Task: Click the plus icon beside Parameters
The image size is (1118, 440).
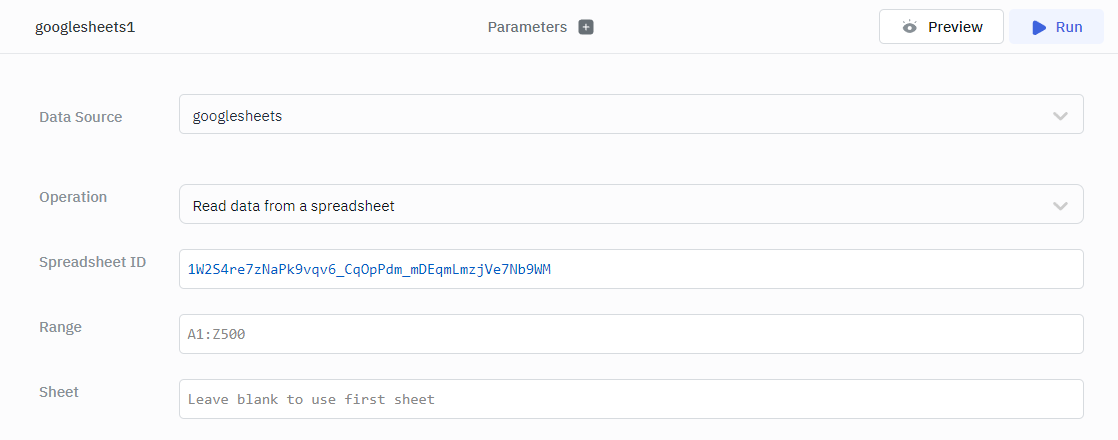Action: (586, 27)
